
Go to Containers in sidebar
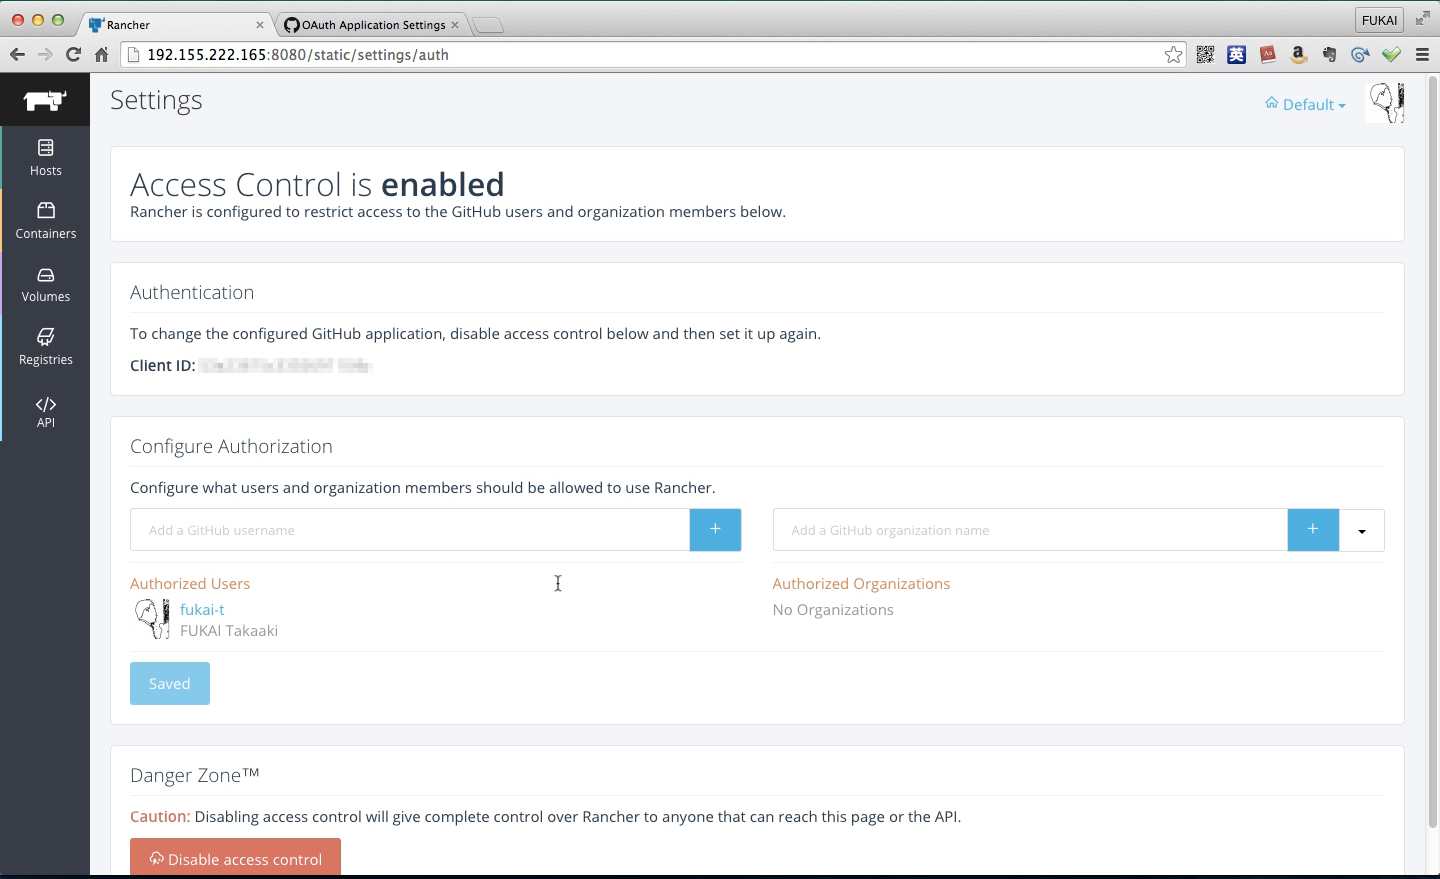pyautogui.click(x=46, y=221)
